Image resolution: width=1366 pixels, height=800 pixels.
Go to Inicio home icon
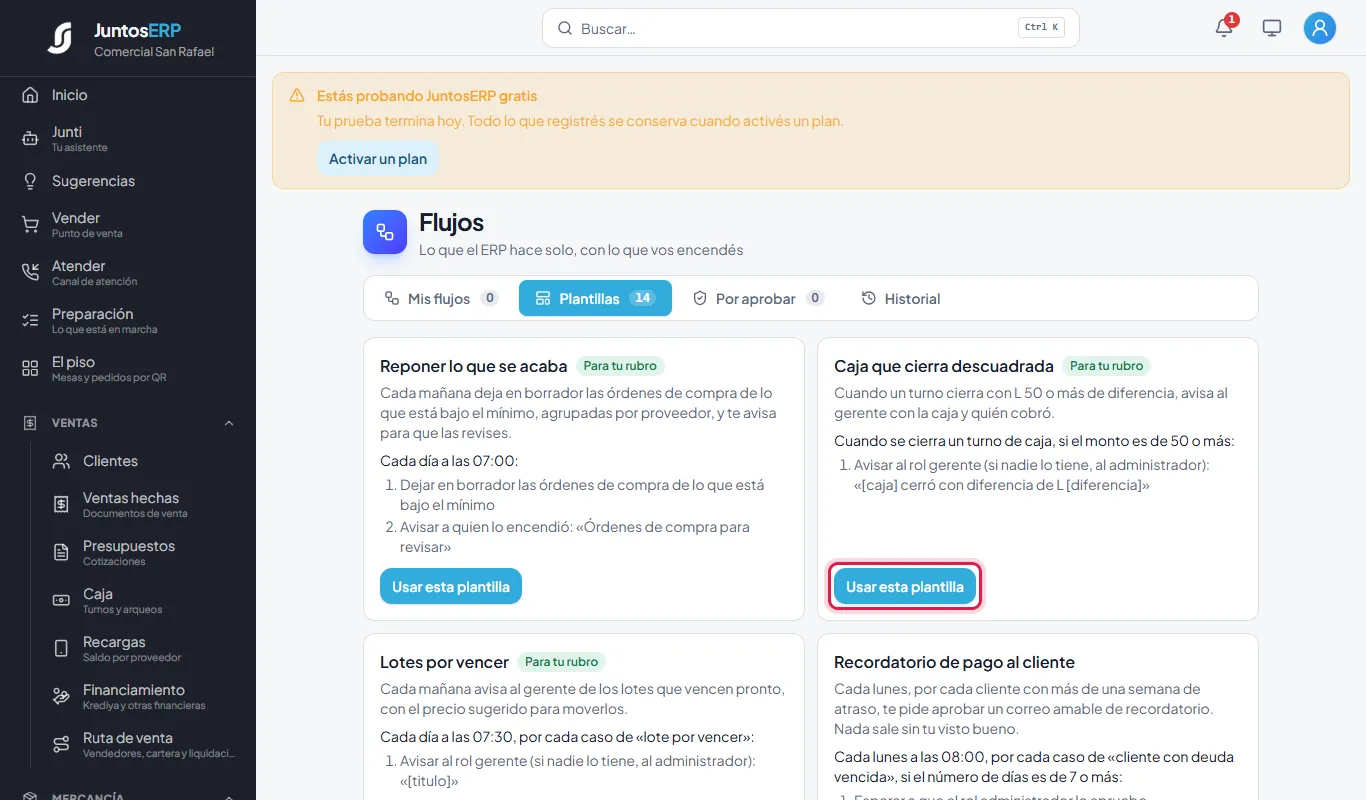pos(30,95)
